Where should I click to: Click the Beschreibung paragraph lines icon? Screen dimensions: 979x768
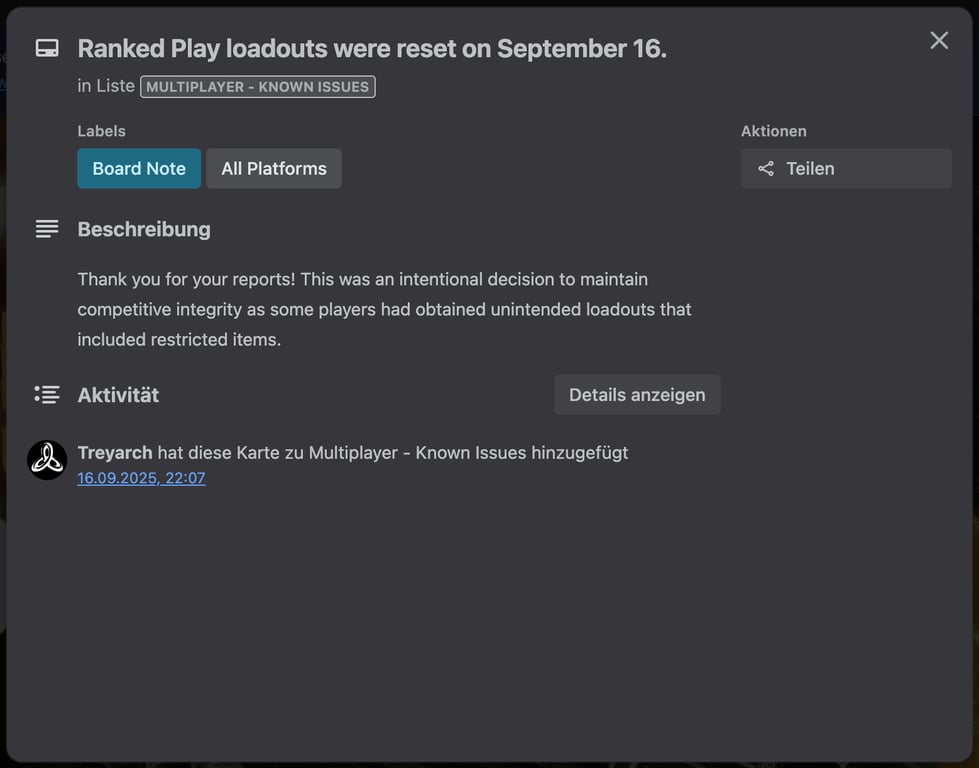[47, 229]
